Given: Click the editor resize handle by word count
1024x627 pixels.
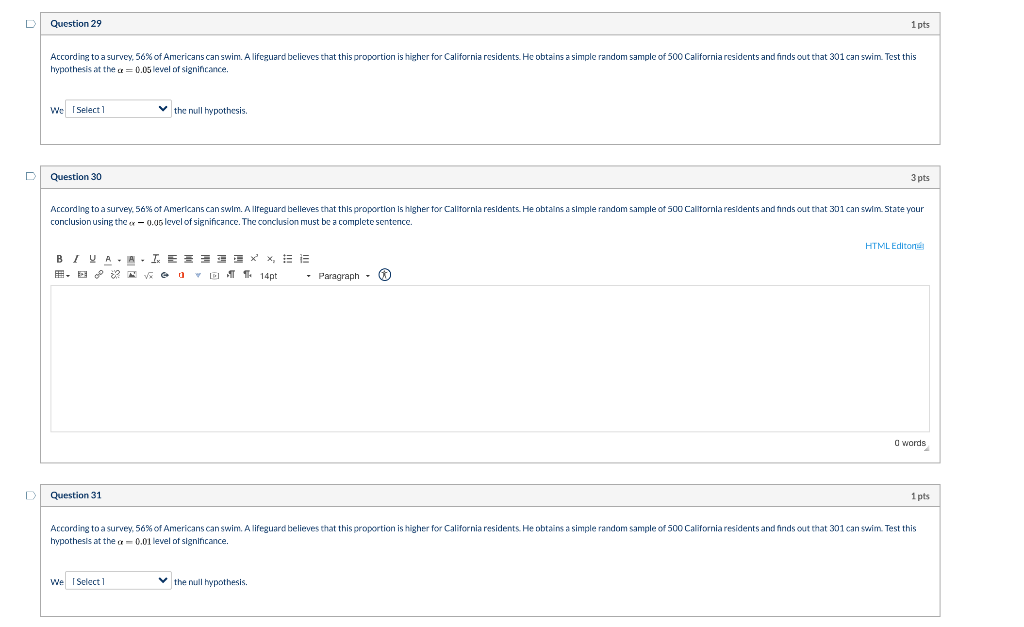Looking at the screenshot, I should (927, 449).
